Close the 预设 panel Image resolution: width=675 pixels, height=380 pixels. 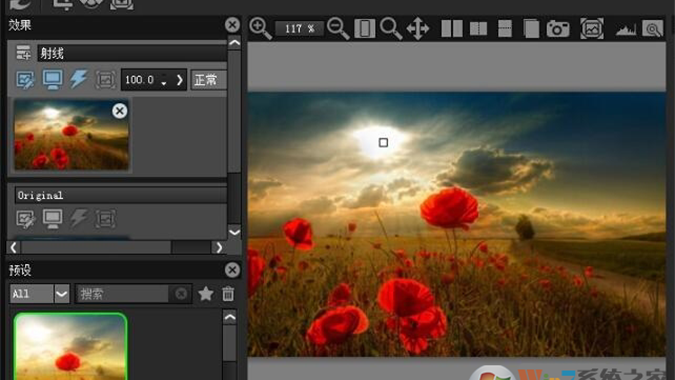coord(232,270)
